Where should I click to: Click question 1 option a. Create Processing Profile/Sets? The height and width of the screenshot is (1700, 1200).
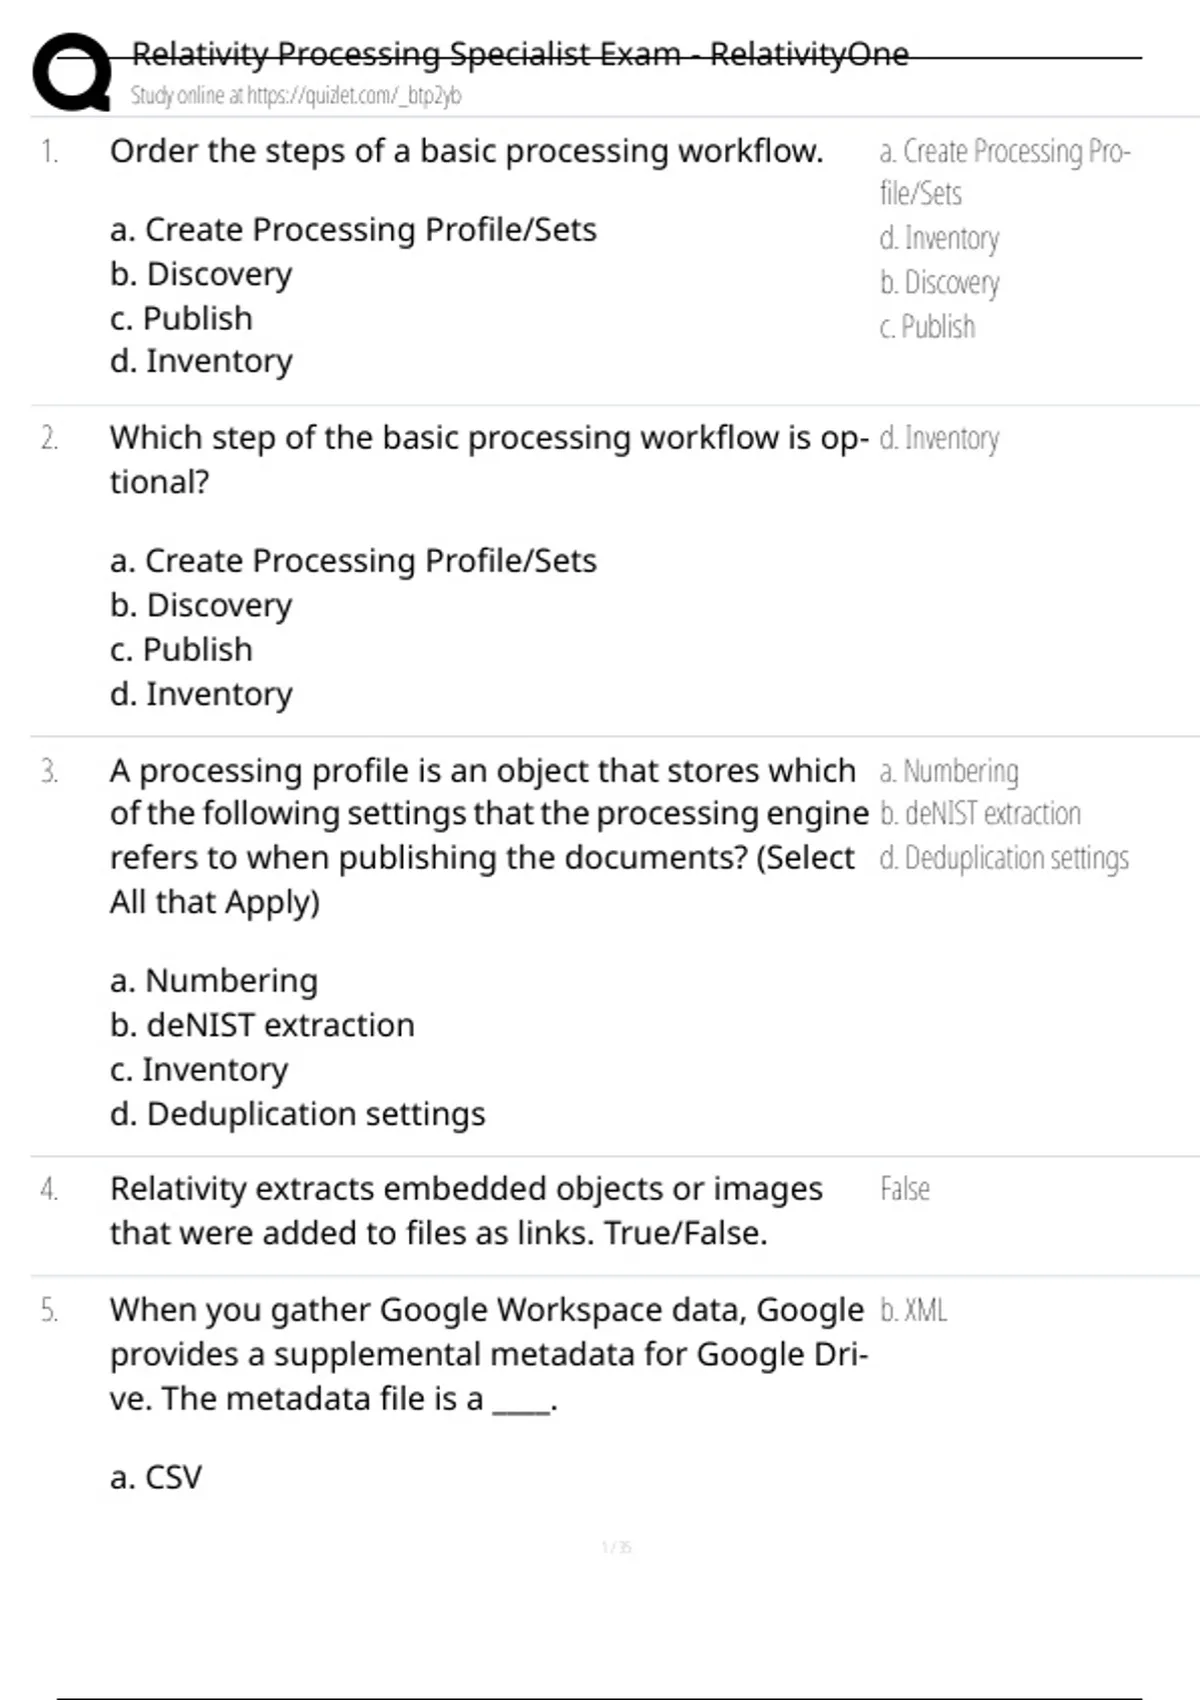tap(353, 230)
